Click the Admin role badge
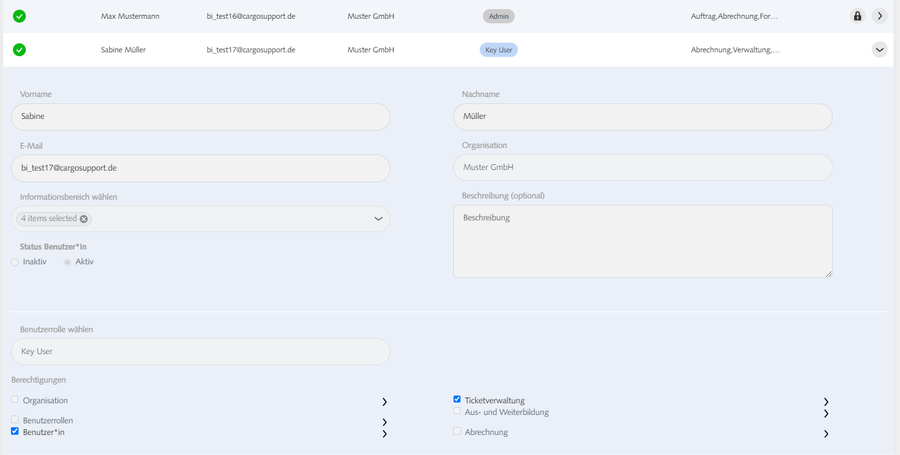The width and height of the screenshot is (900, 455). point(498,16)
